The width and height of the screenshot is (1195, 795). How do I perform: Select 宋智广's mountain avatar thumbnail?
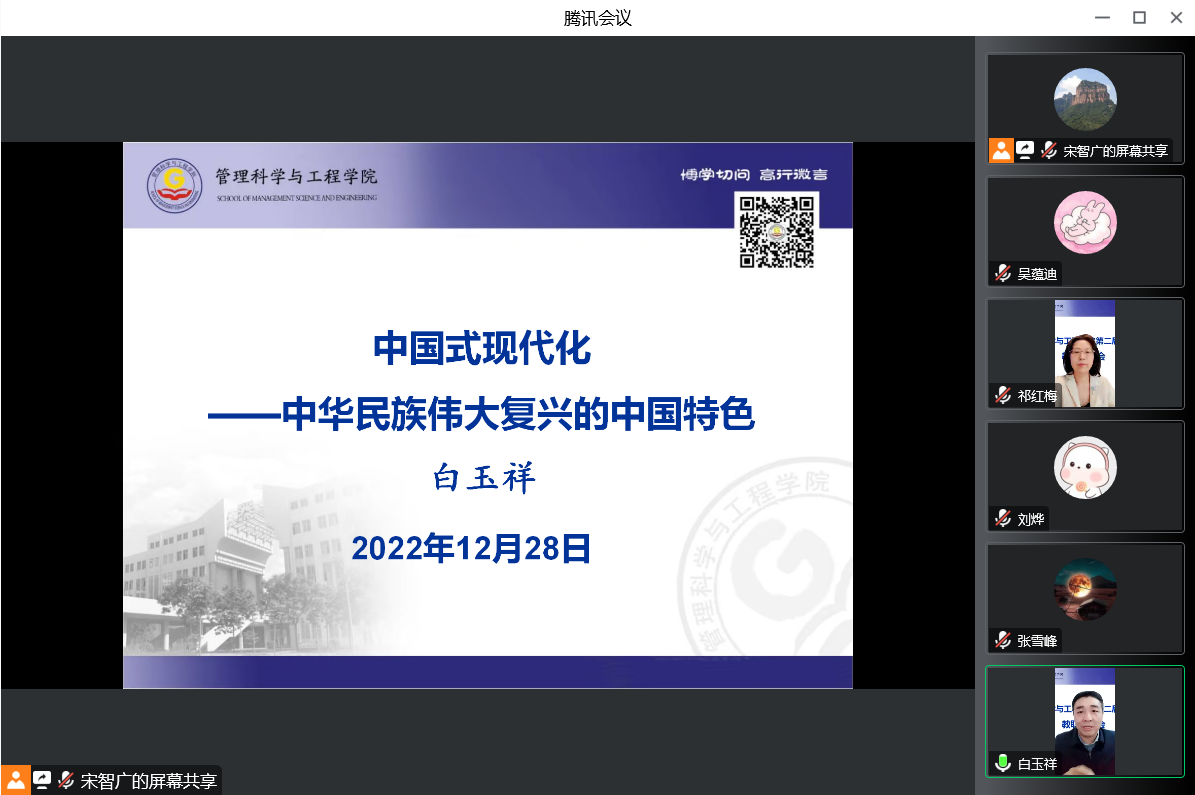point(1085,99)
